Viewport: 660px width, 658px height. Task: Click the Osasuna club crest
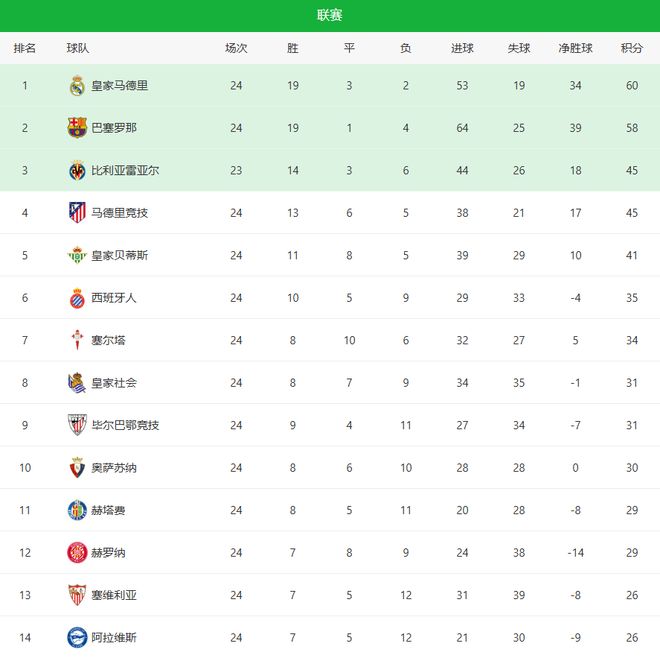point(77,468)
